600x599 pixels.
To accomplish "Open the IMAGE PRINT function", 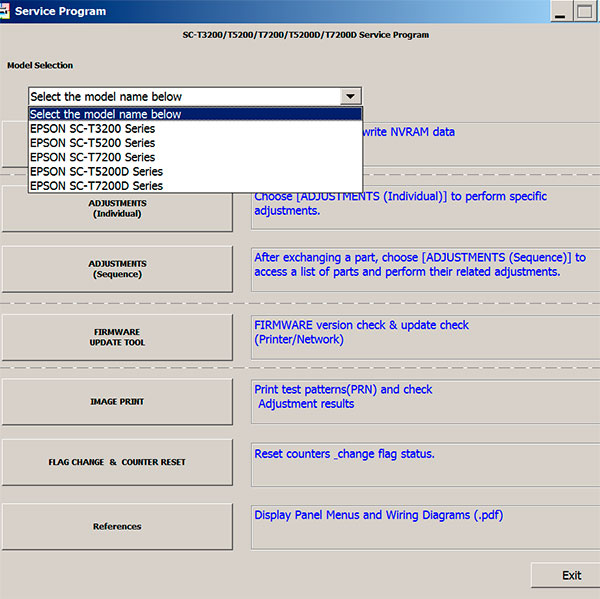I will 117,402.
